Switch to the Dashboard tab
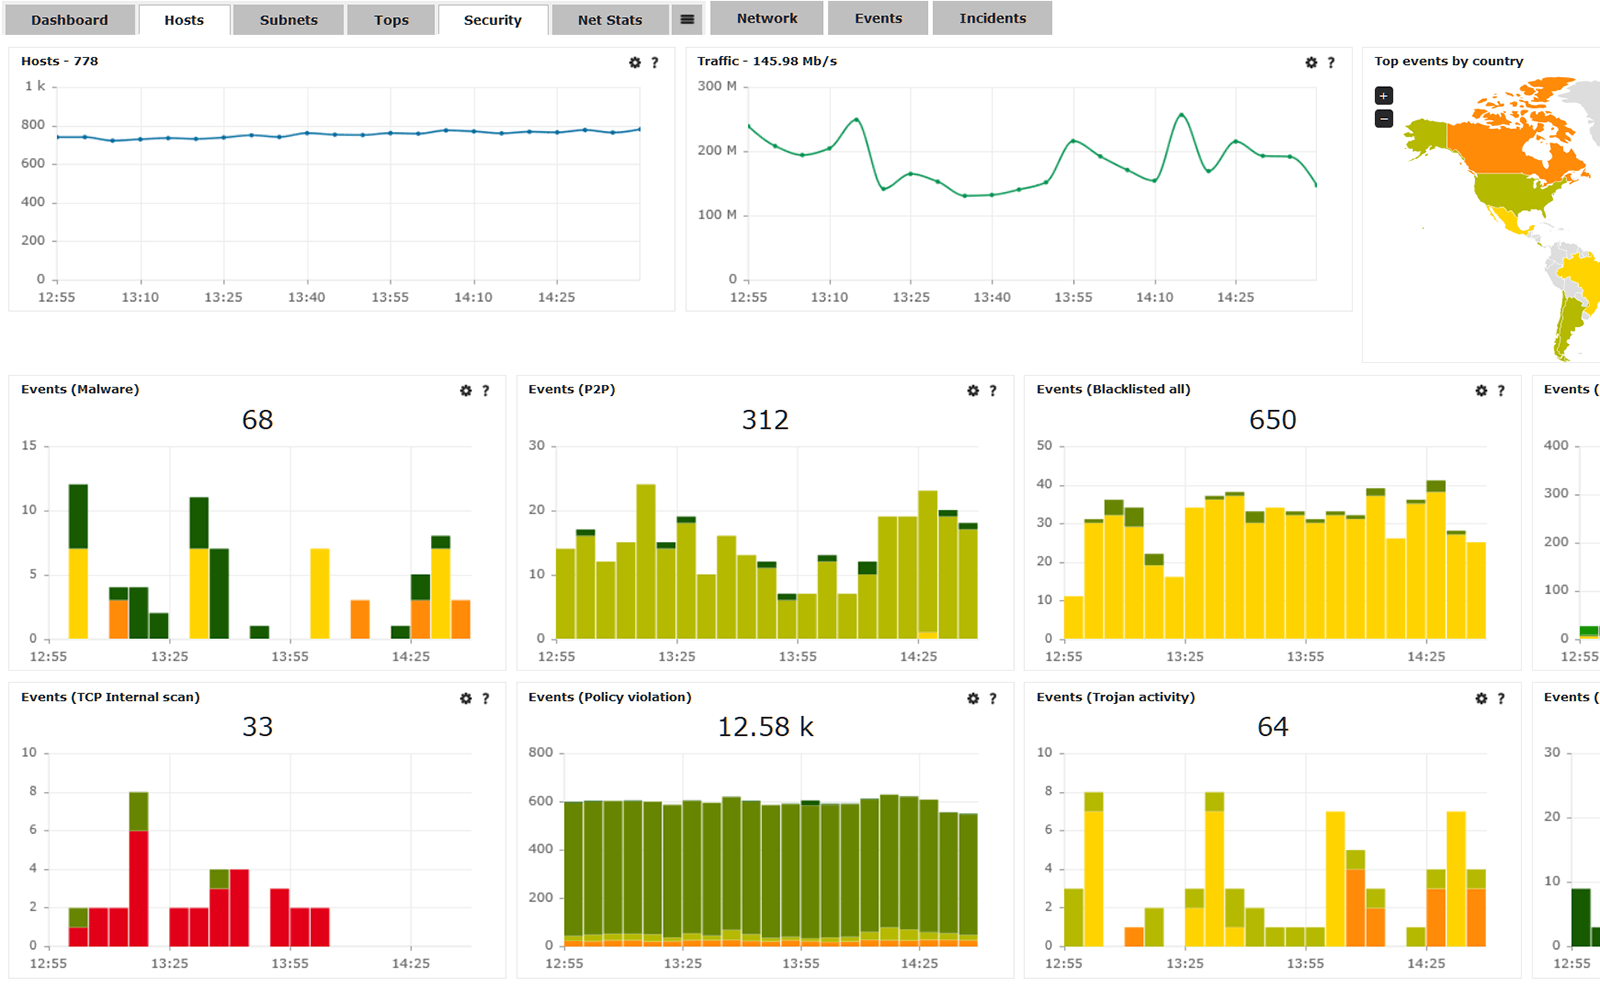 point(69,20)
